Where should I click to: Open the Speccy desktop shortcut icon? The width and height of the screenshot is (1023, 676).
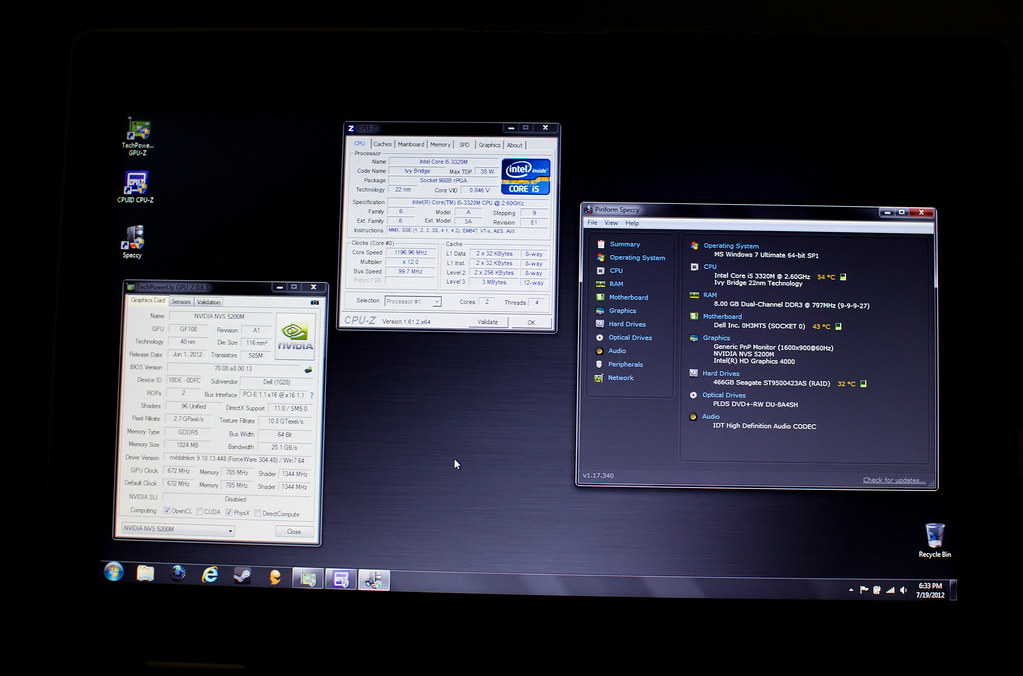pos(132,241)
